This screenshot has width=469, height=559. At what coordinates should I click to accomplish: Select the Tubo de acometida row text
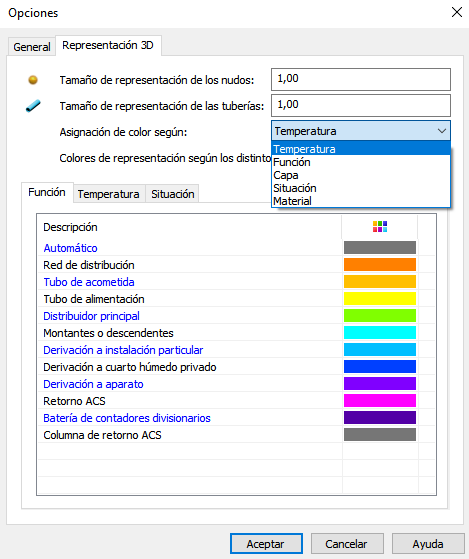tap(89, 282)
